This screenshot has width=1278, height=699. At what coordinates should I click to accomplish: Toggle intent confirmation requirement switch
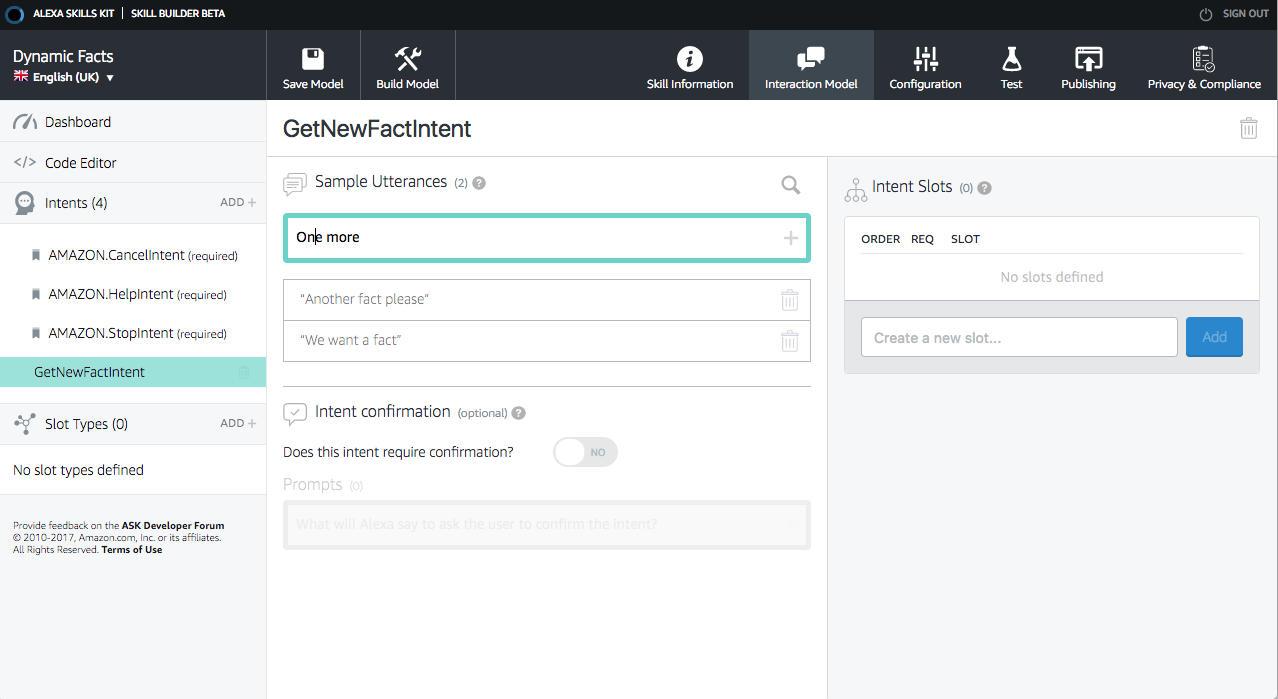pyautogui.click(x=585, y=452)
